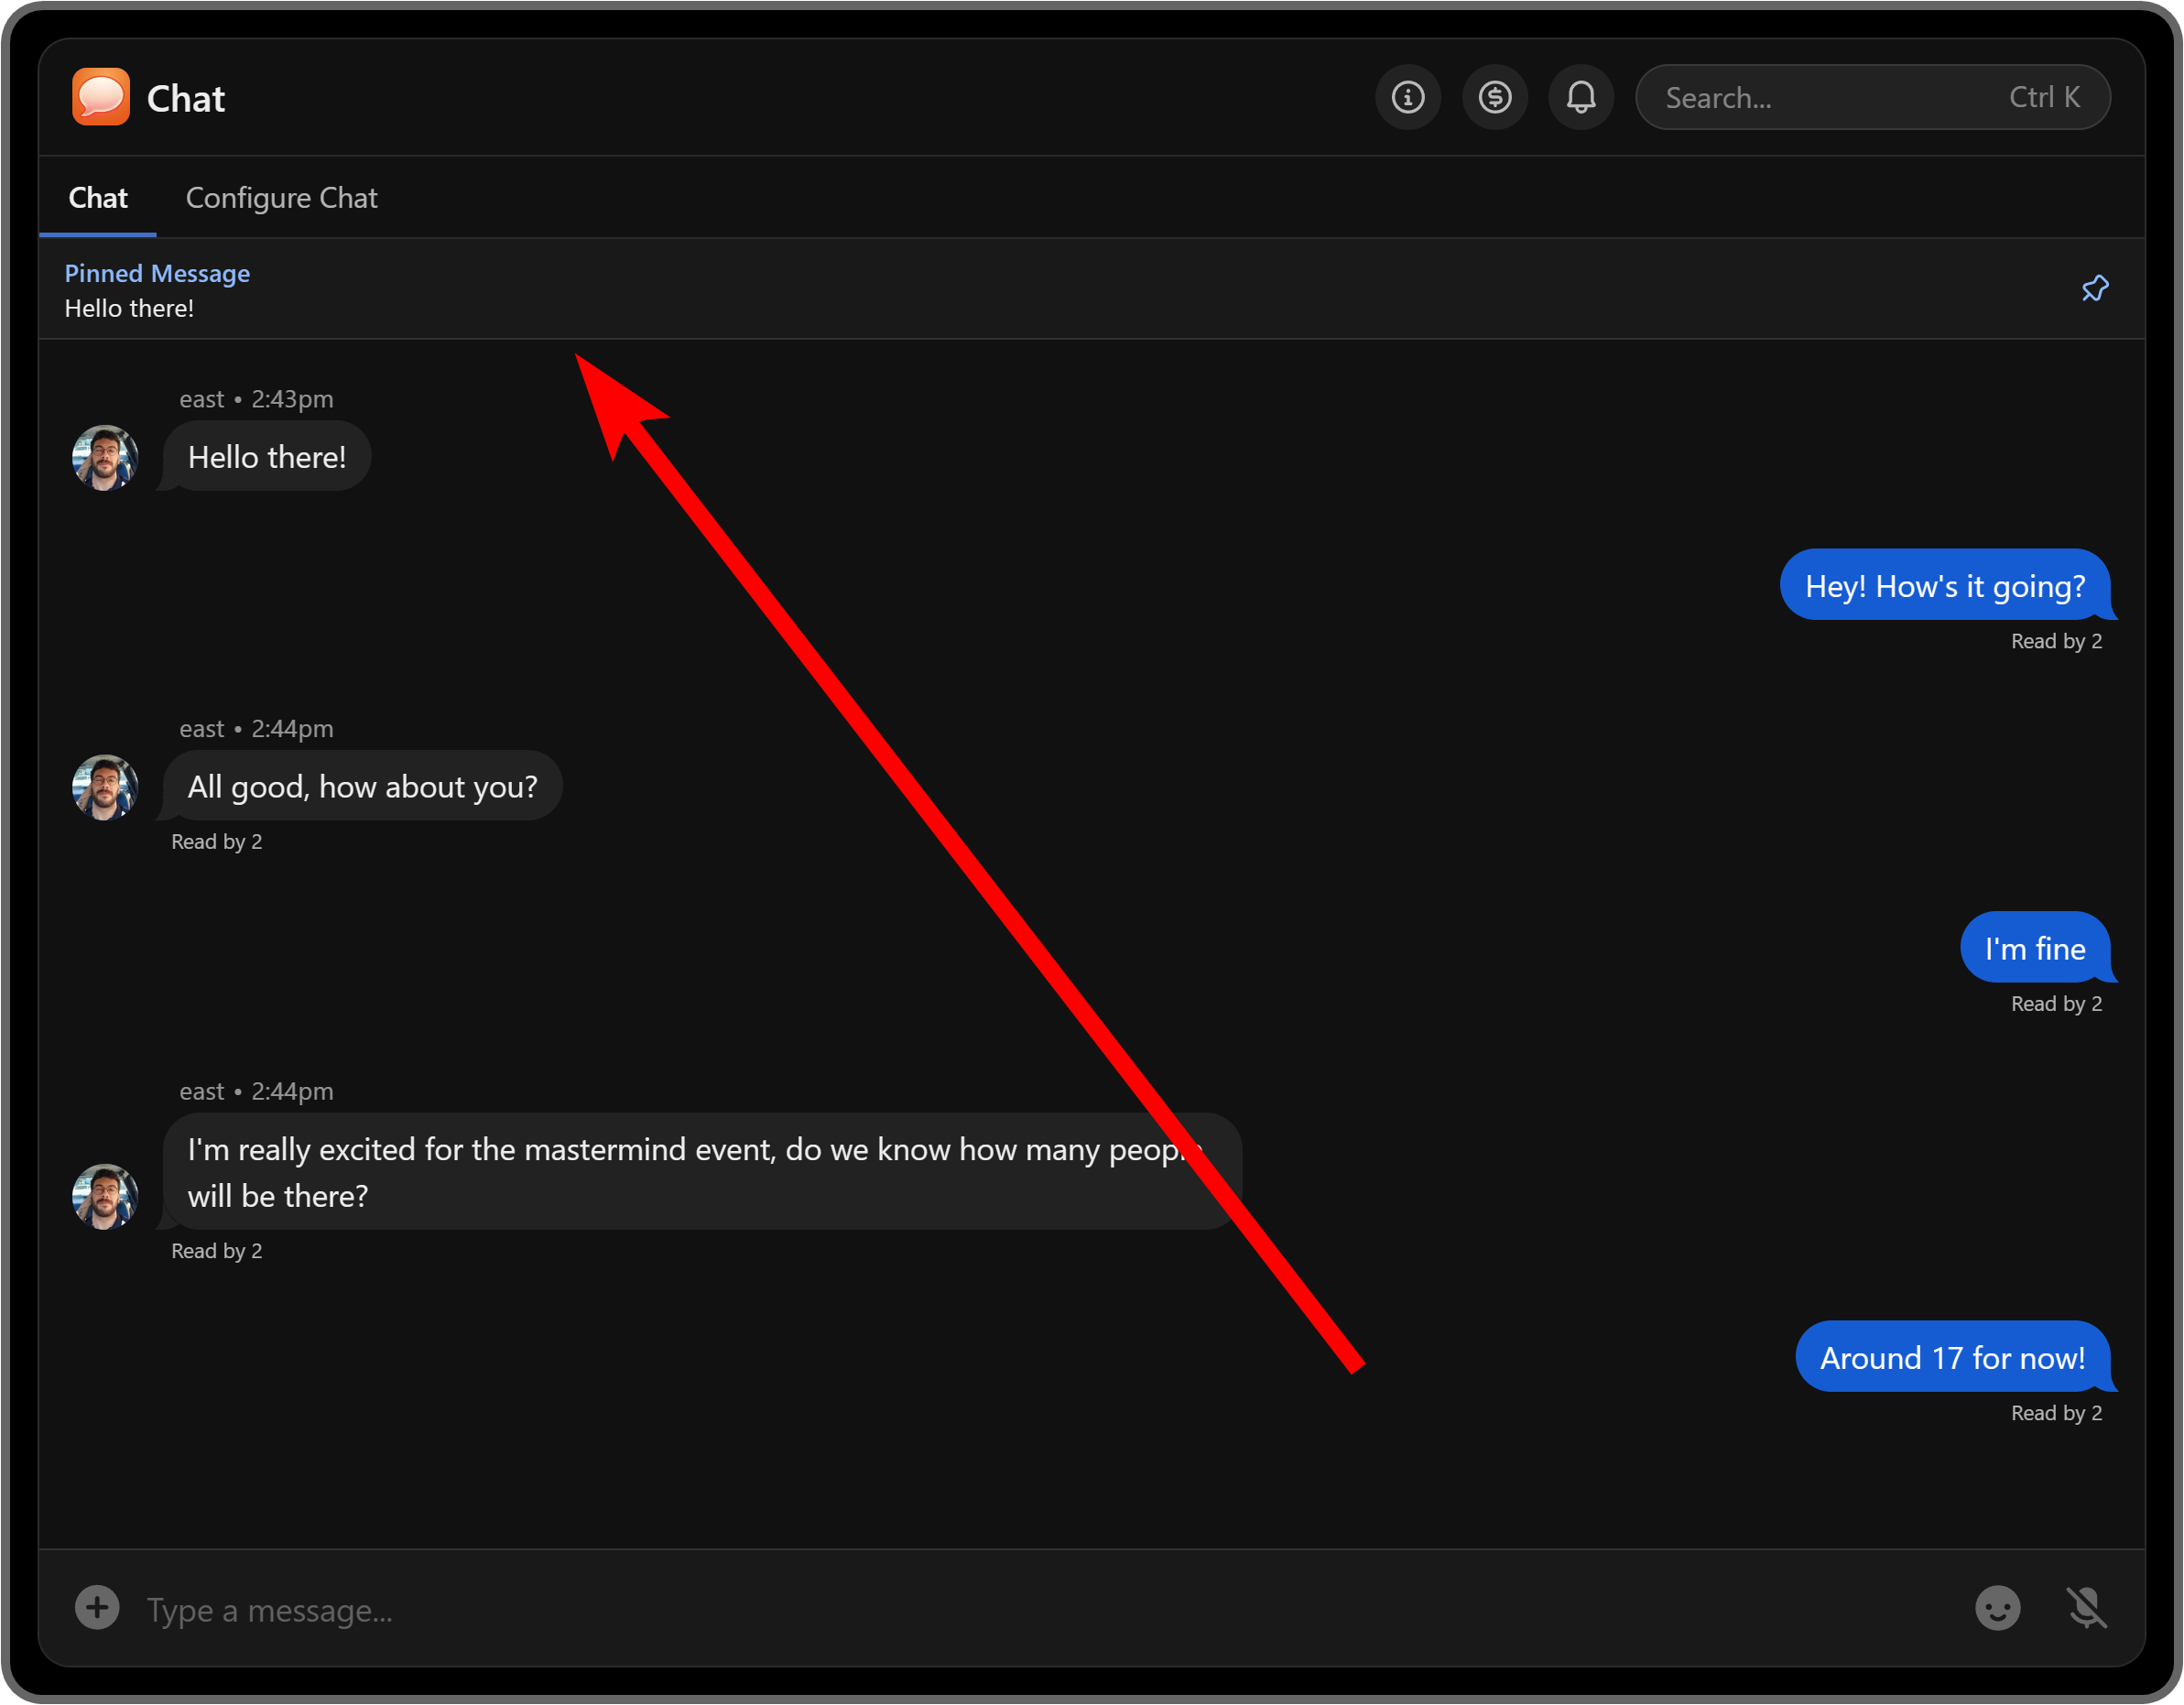2184x1705 pixels.
Task: Open the emoji picker smiley icon
Action: pyautogui.click(x=1997, y=1608)
